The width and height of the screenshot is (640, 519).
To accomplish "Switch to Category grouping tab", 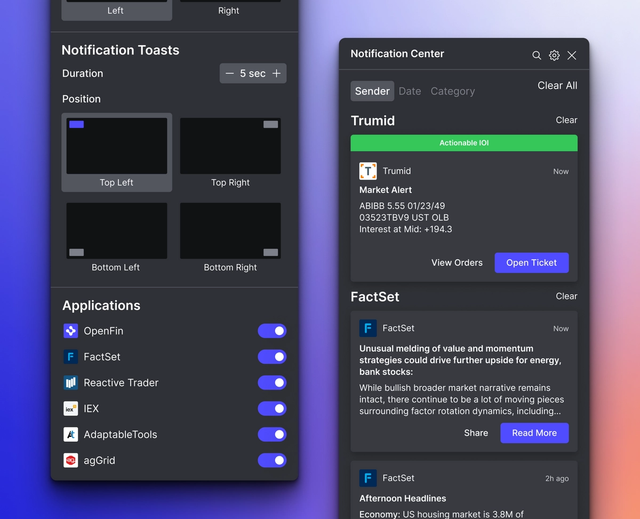I will tap(453, 91).
